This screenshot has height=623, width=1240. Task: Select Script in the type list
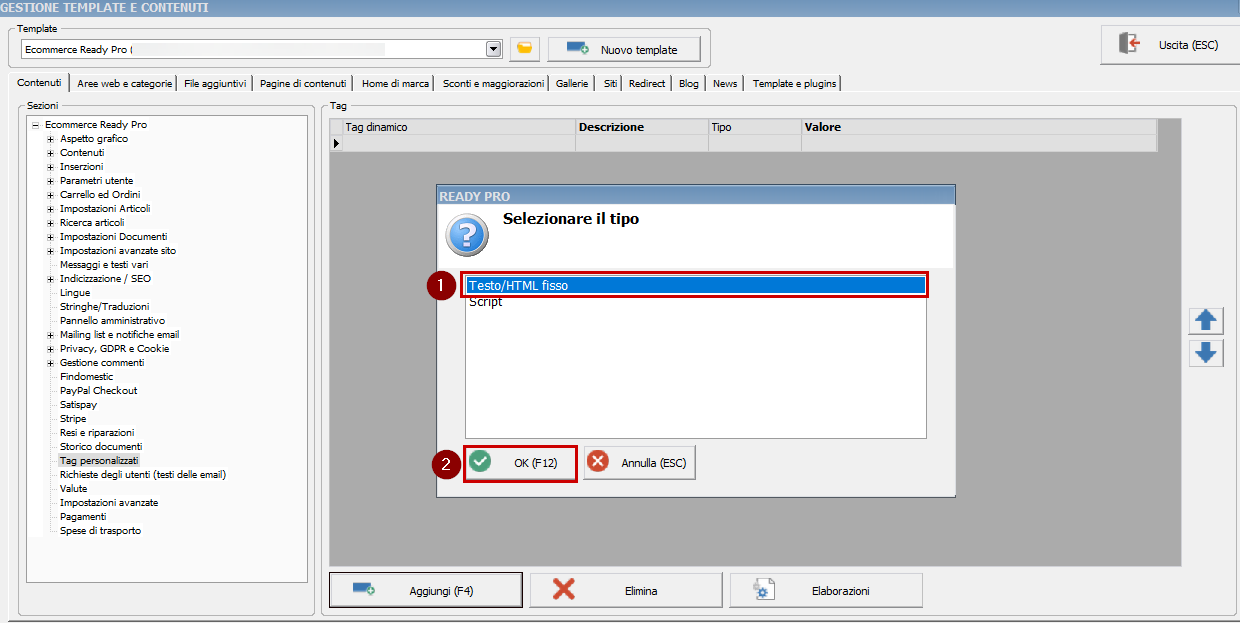click(486, 302)
